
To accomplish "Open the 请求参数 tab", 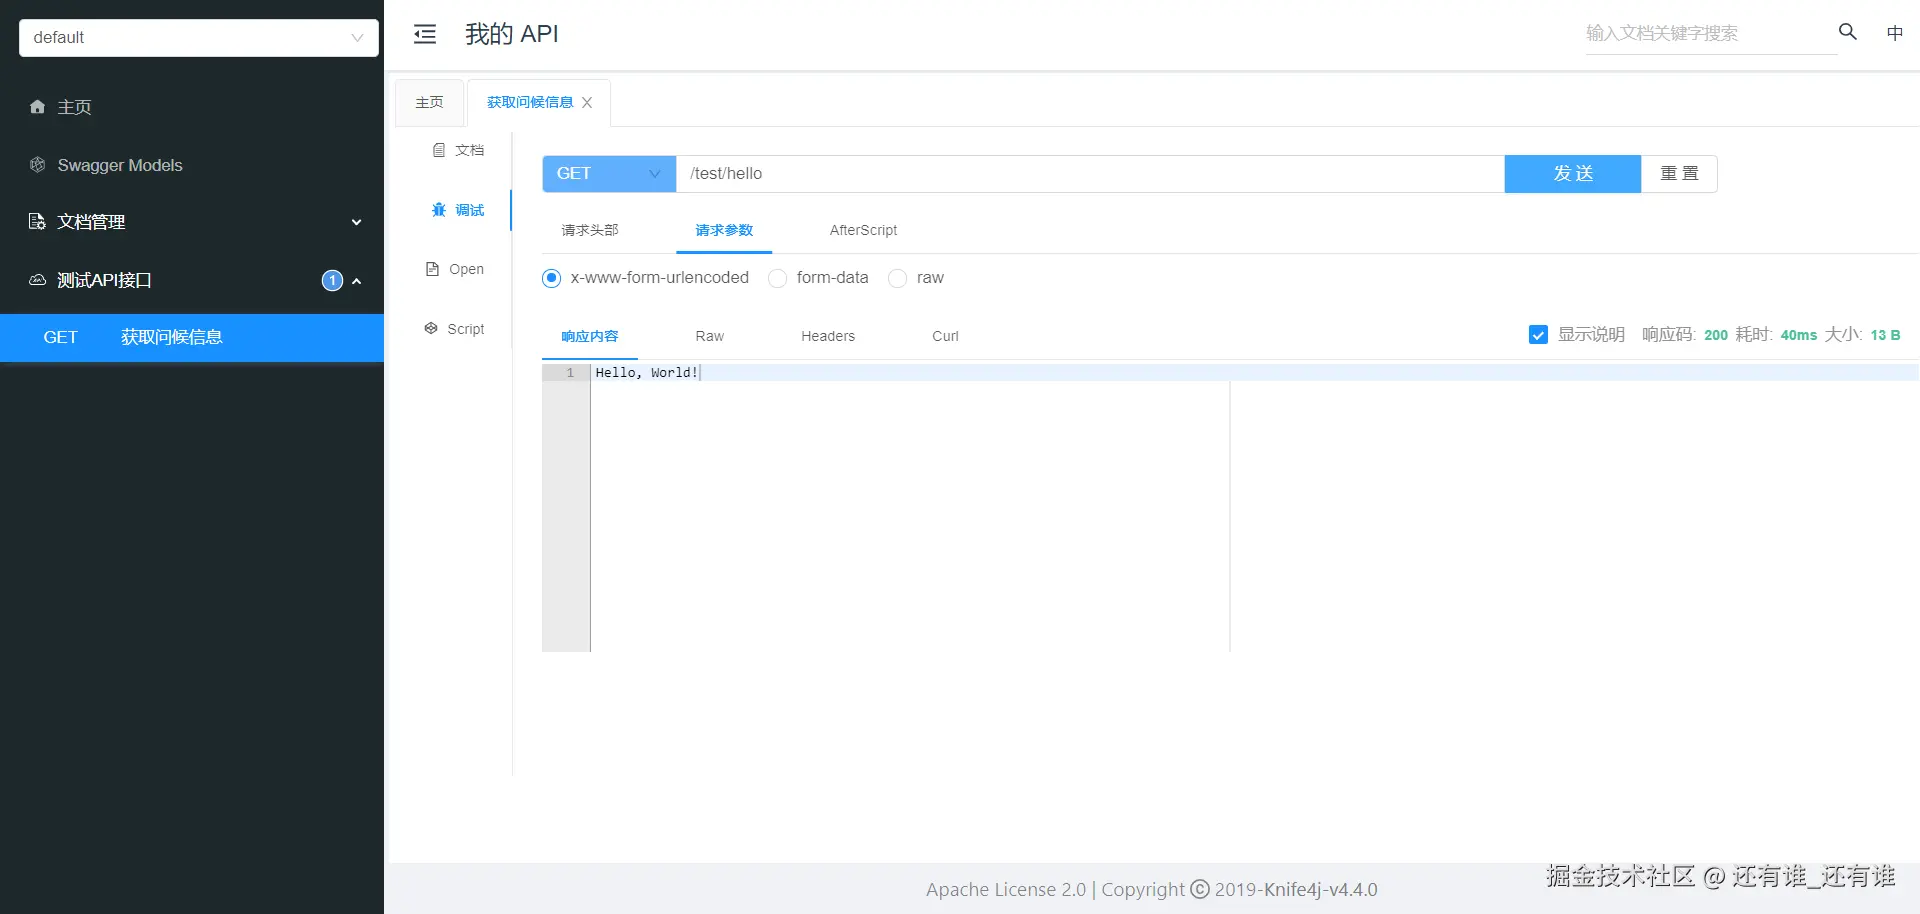I will [724, 230].
